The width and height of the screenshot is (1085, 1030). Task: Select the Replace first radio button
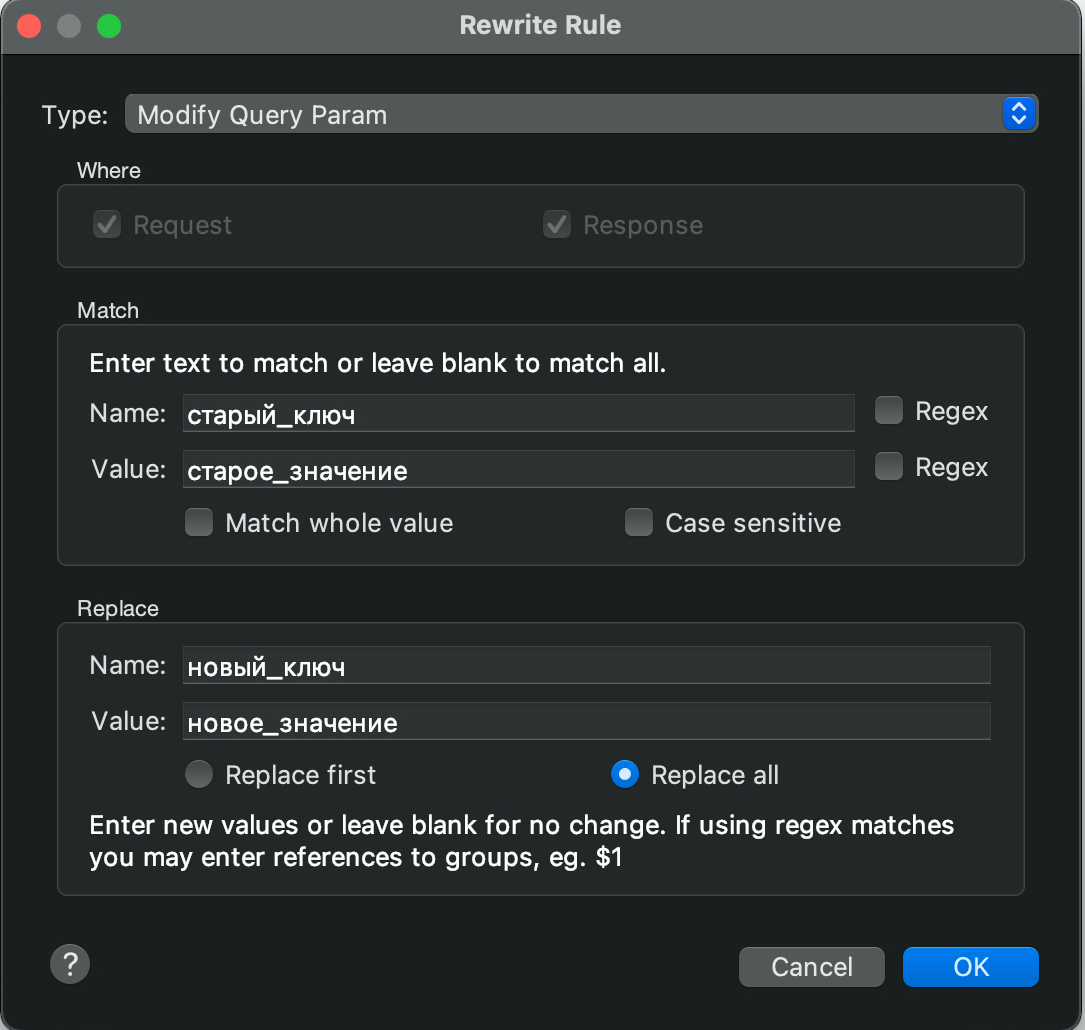point(200,775)
